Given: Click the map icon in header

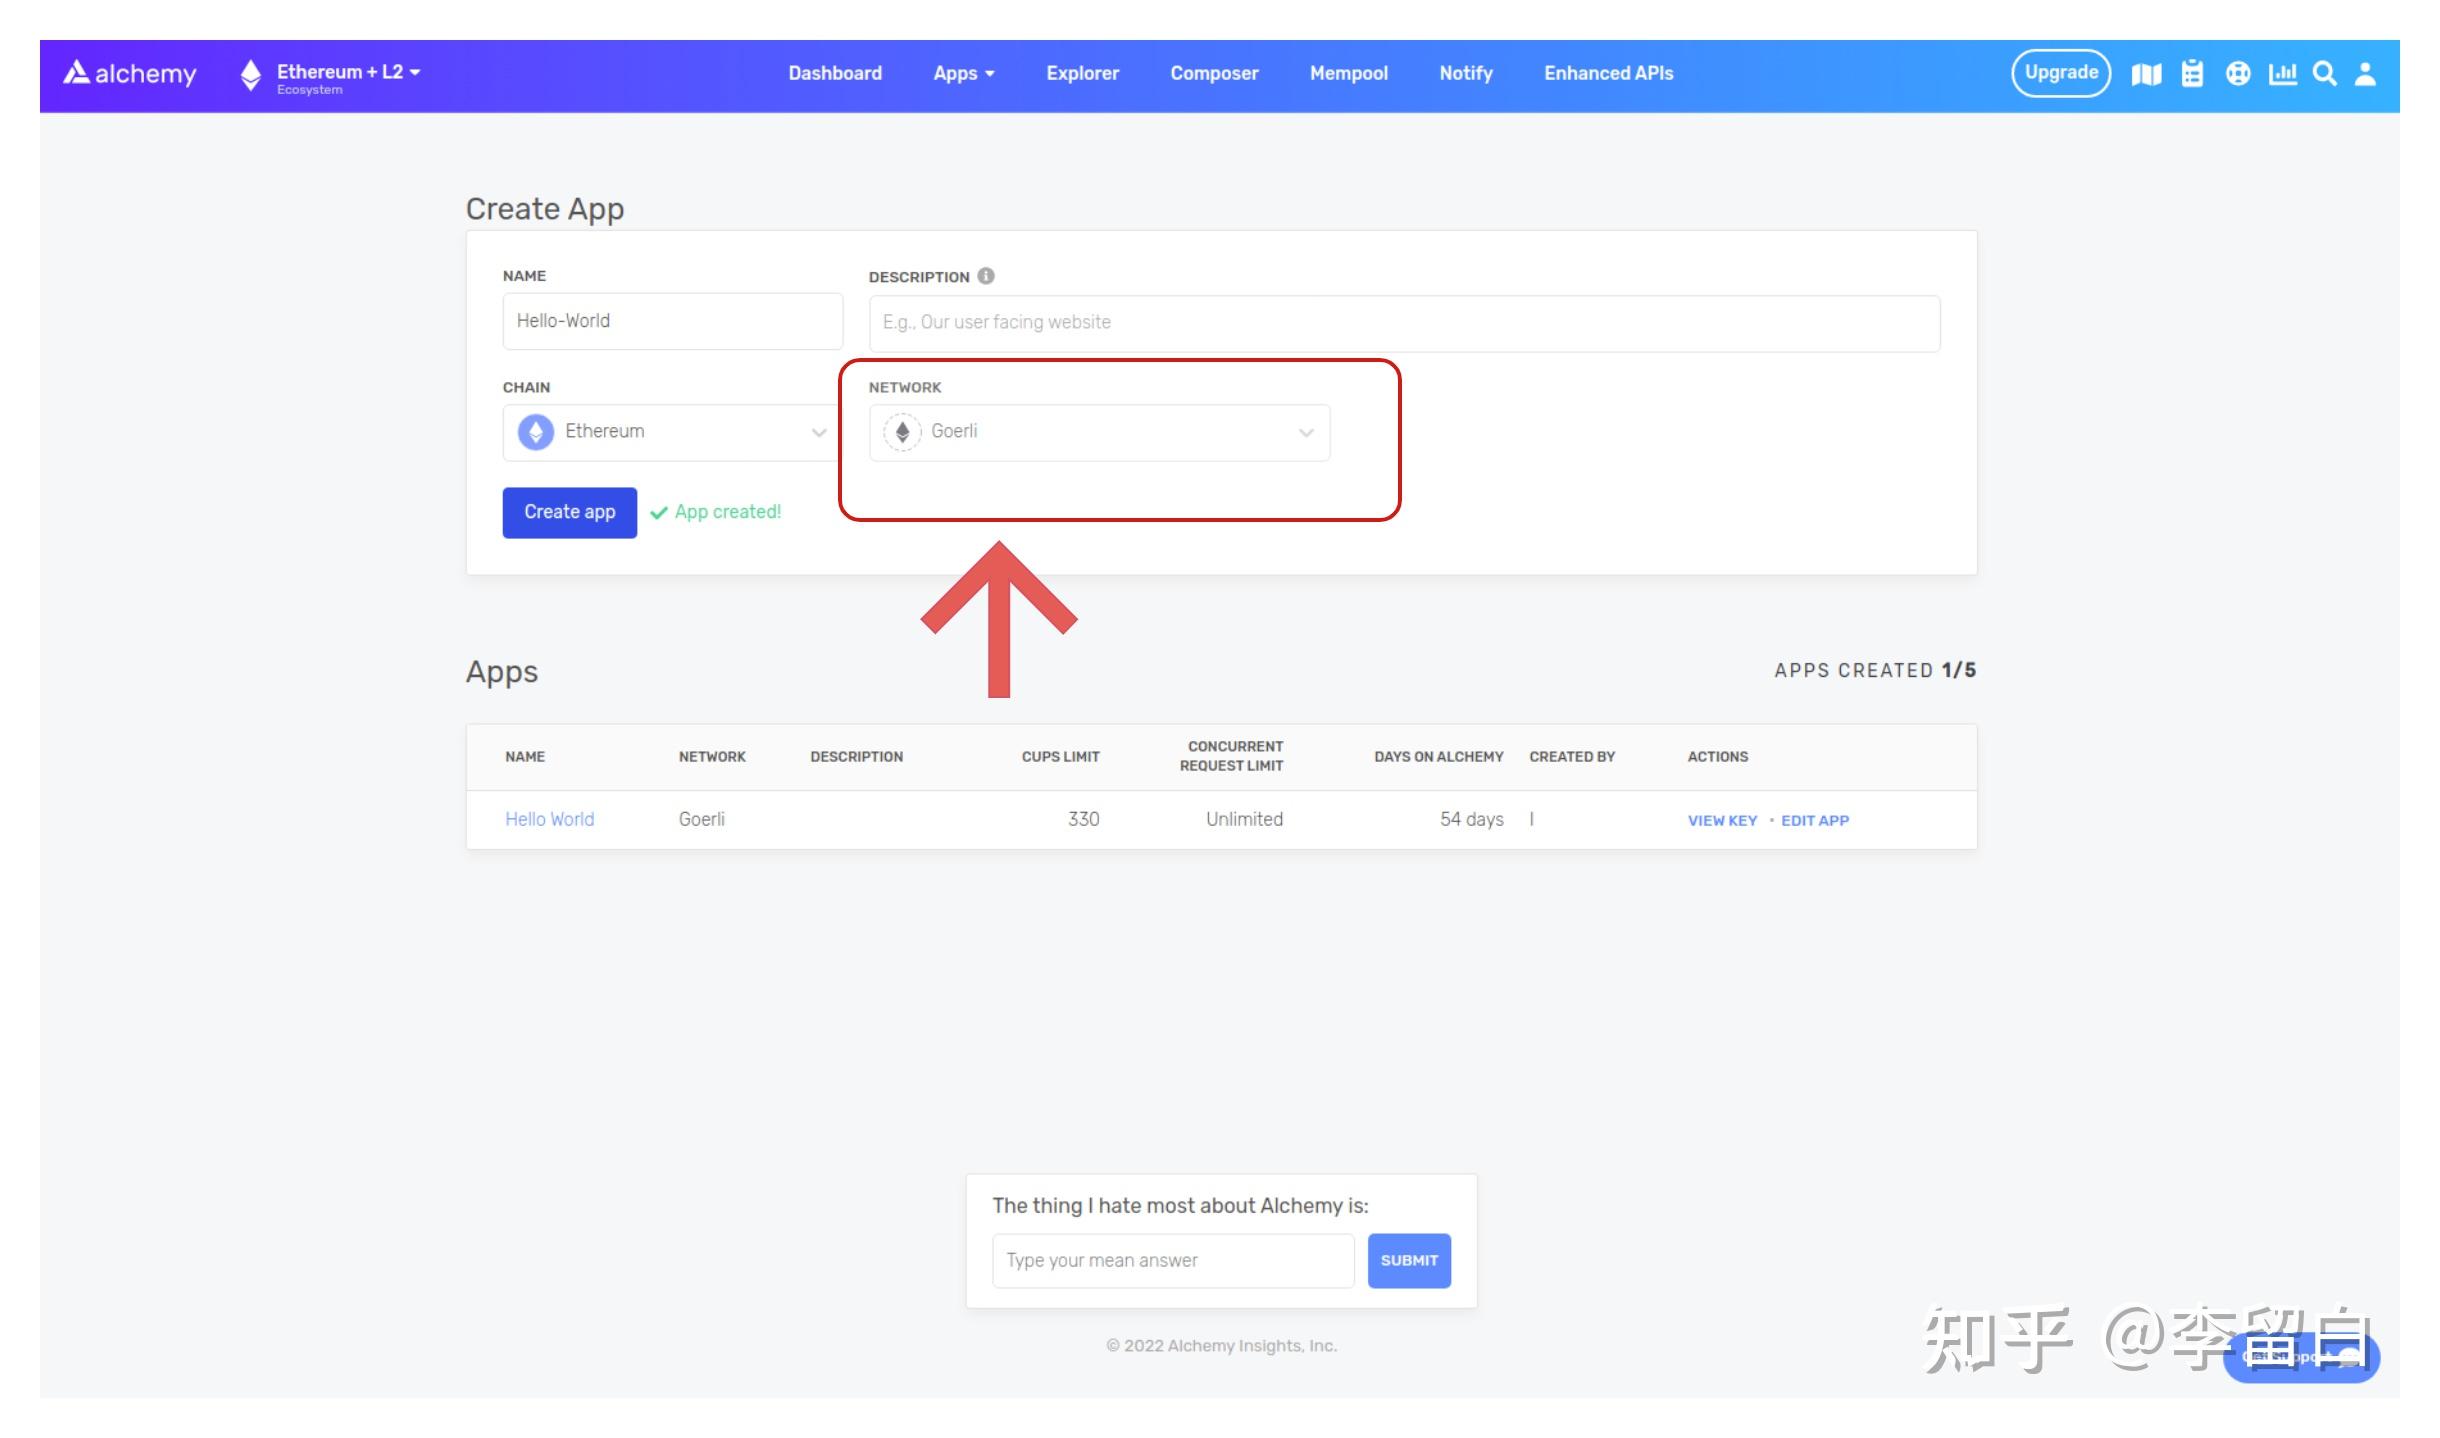Looking at the screenshot, I should [x=2146, y=74].
